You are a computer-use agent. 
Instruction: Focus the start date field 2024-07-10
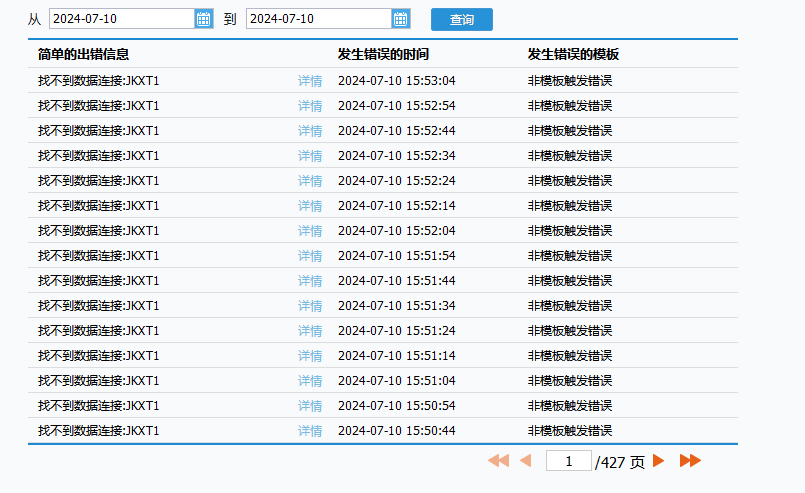point(122,19)
